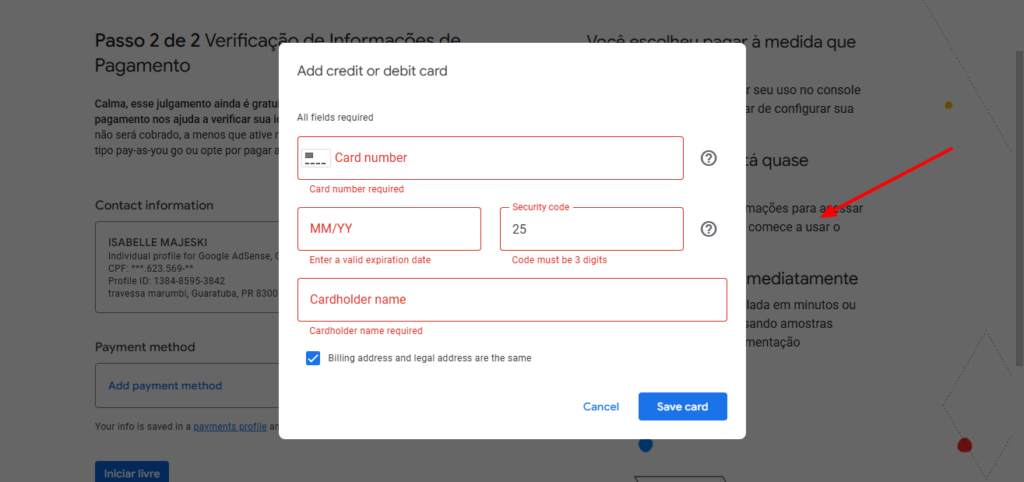Click the "Enter a valid expiration date" error
The height and width of the screenshot is (482, 1024).
coord(370,260)
